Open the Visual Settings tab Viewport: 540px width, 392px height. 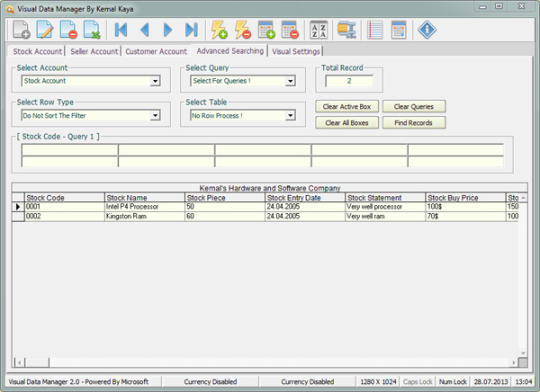pos(296,51)
